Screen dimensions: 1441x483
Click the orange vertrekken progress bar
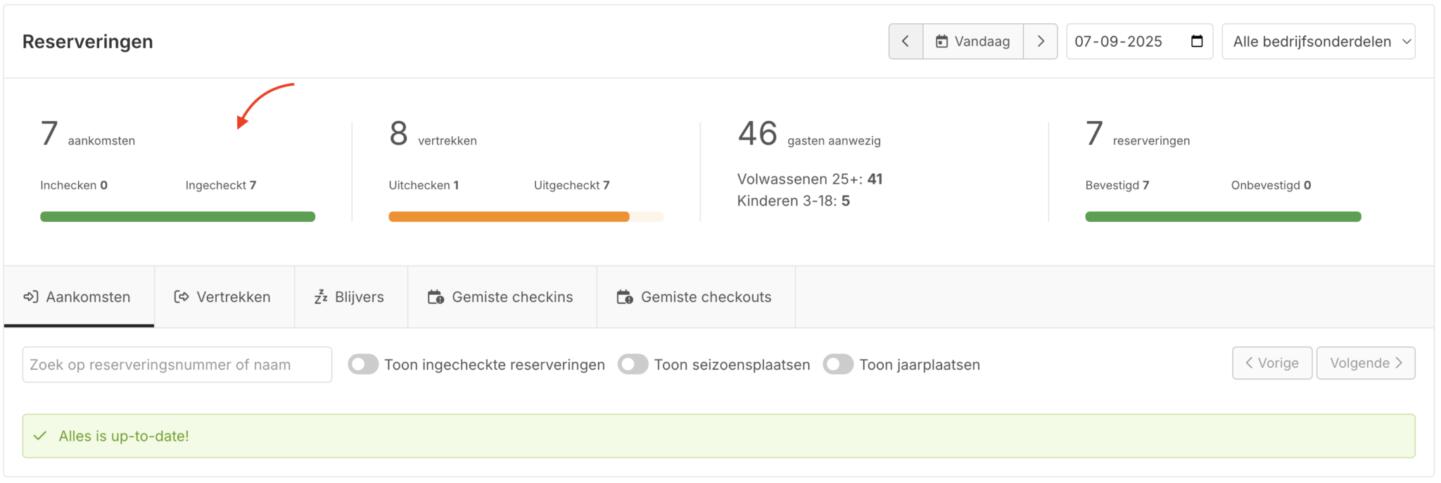click(x=509, y=217)
